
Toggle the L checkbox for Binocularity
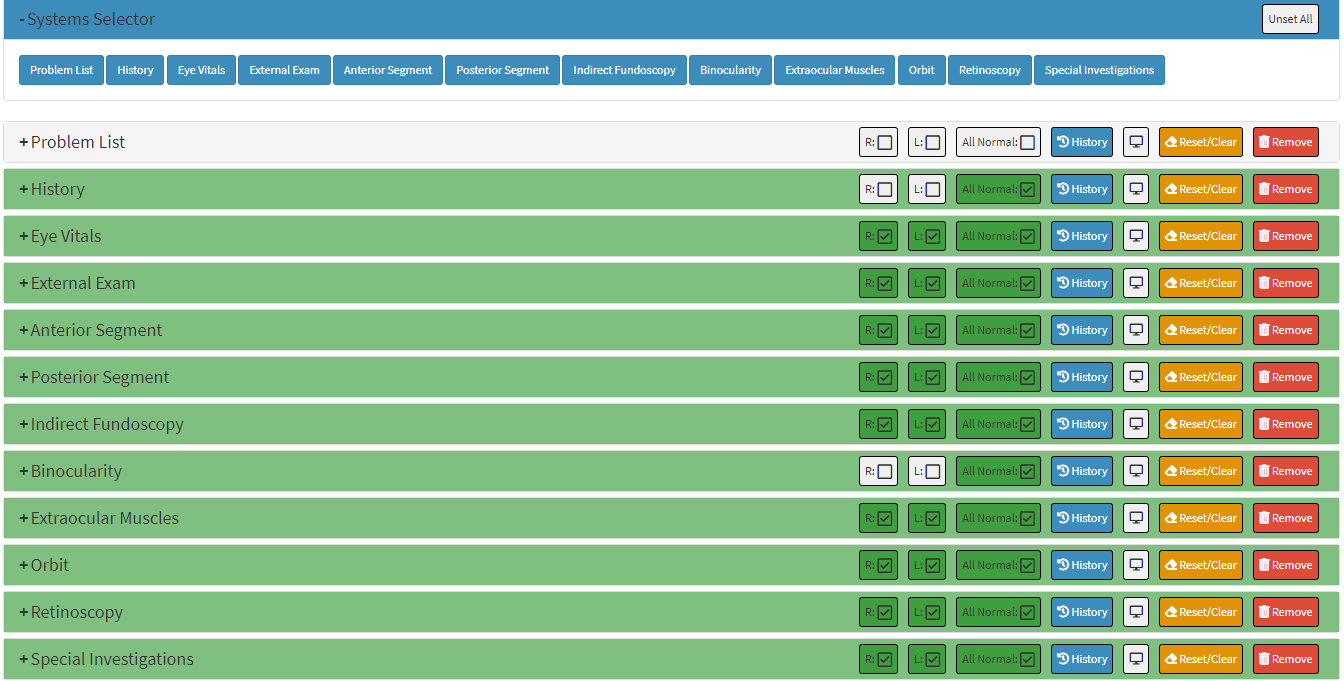(932, 471)
